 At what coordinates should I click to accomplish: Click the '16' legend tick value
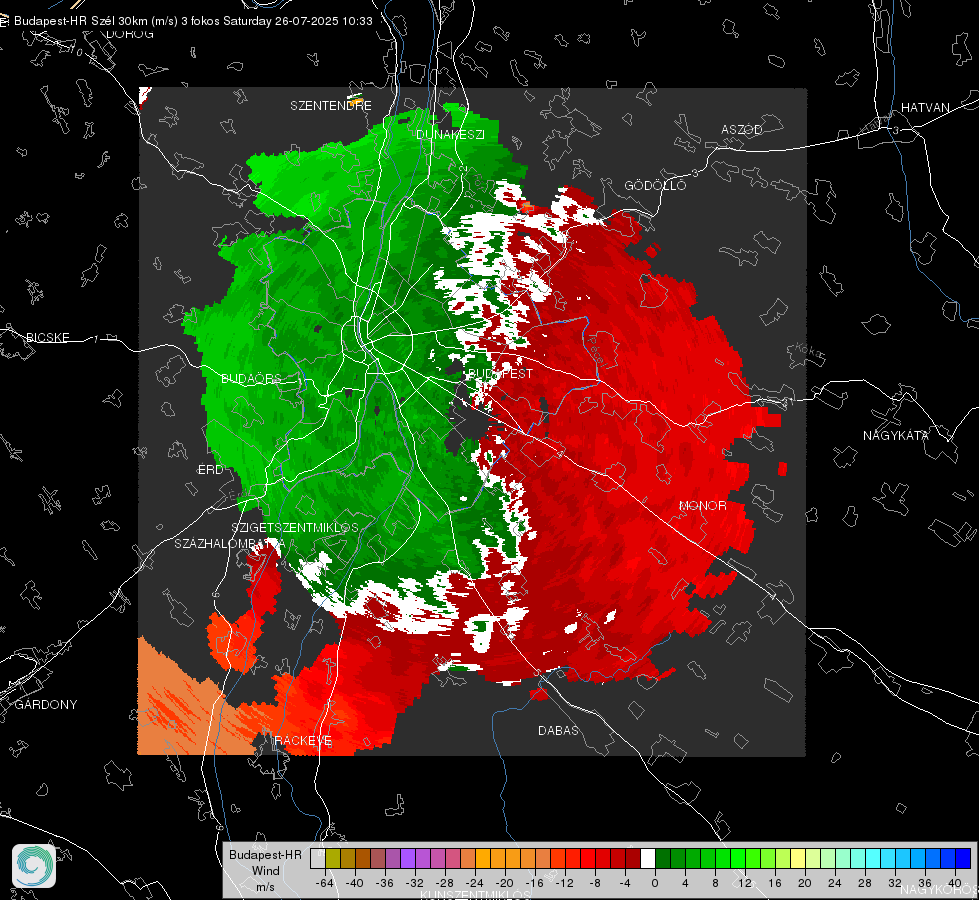tap(775, 883)
